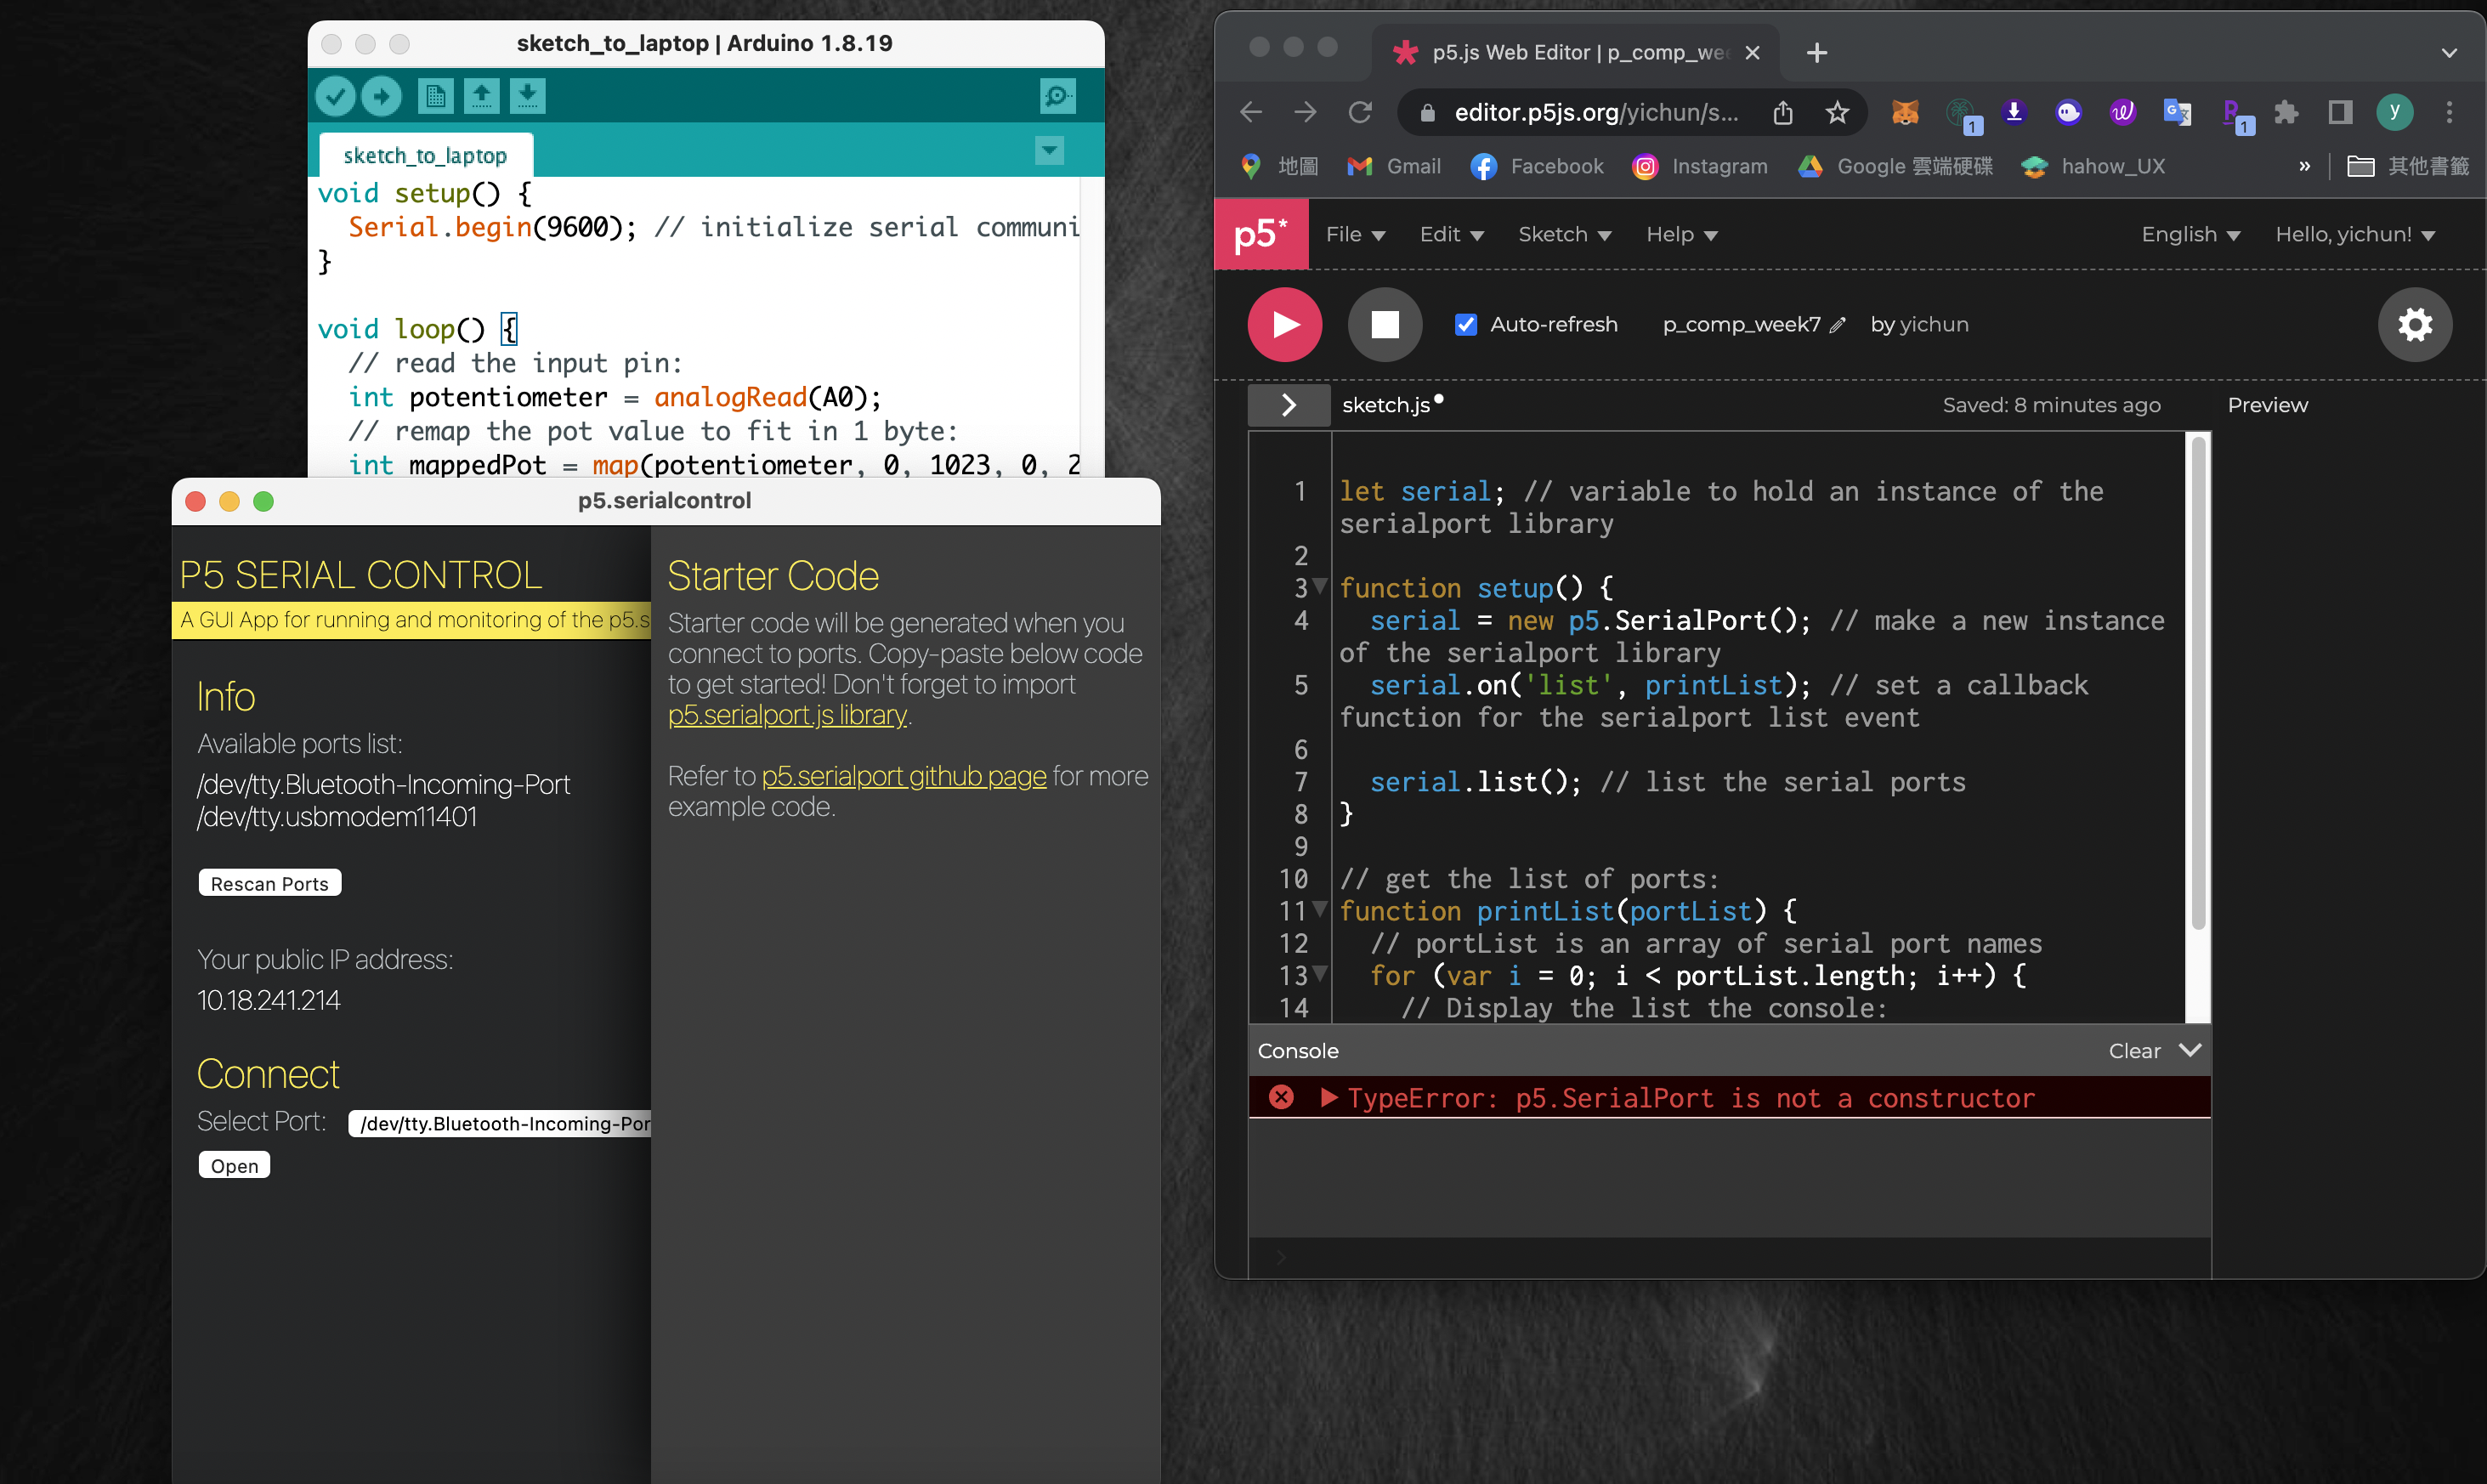Expand the sketch files sidebar chevron
This screenshot has width=2487, height=1484.
[x=1289, y=405]
